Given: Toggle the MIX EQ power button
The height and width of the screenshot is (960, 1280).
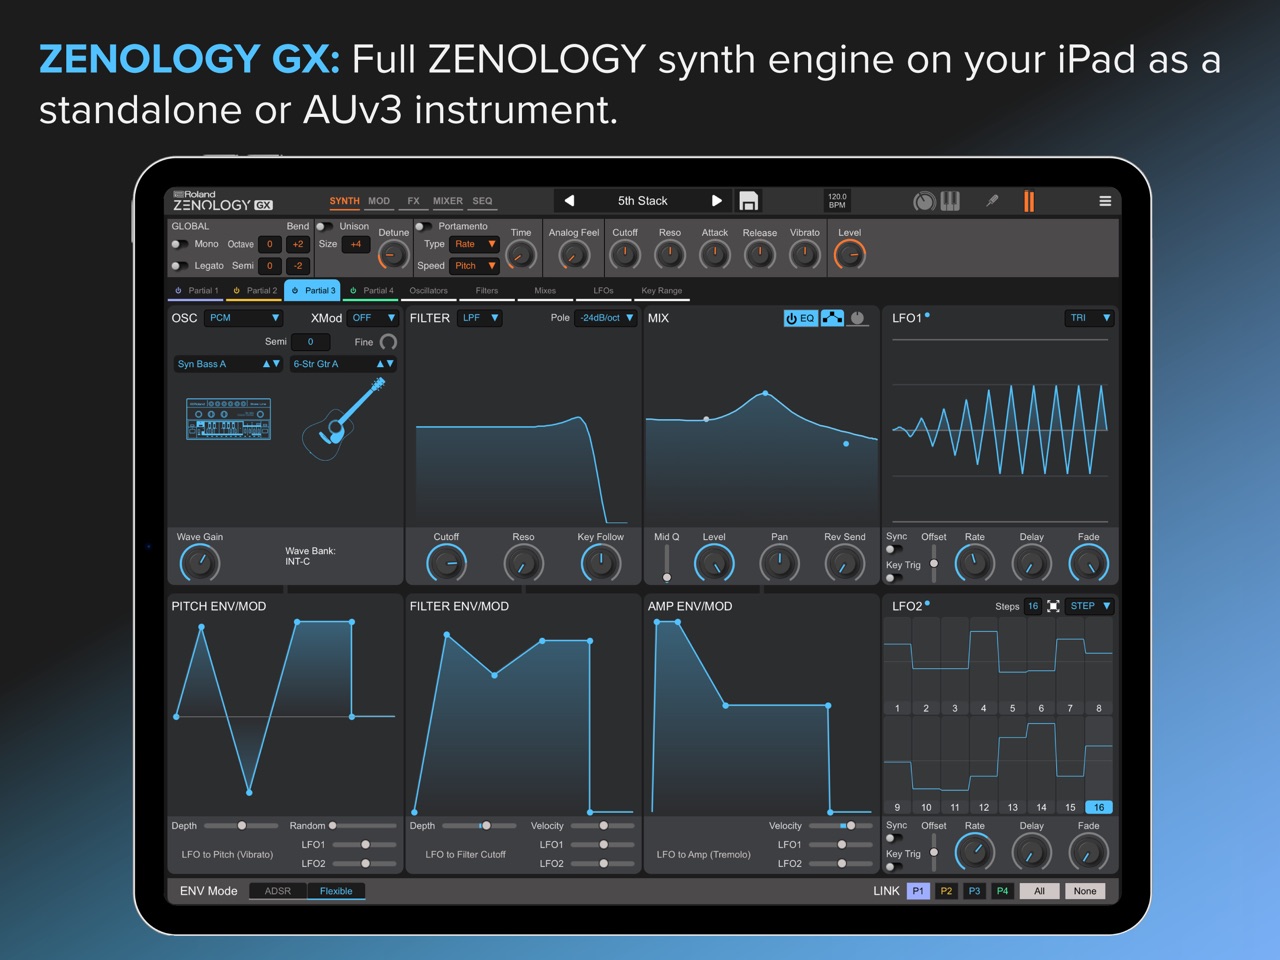Looking at the screenshot, I should (800, 318).
